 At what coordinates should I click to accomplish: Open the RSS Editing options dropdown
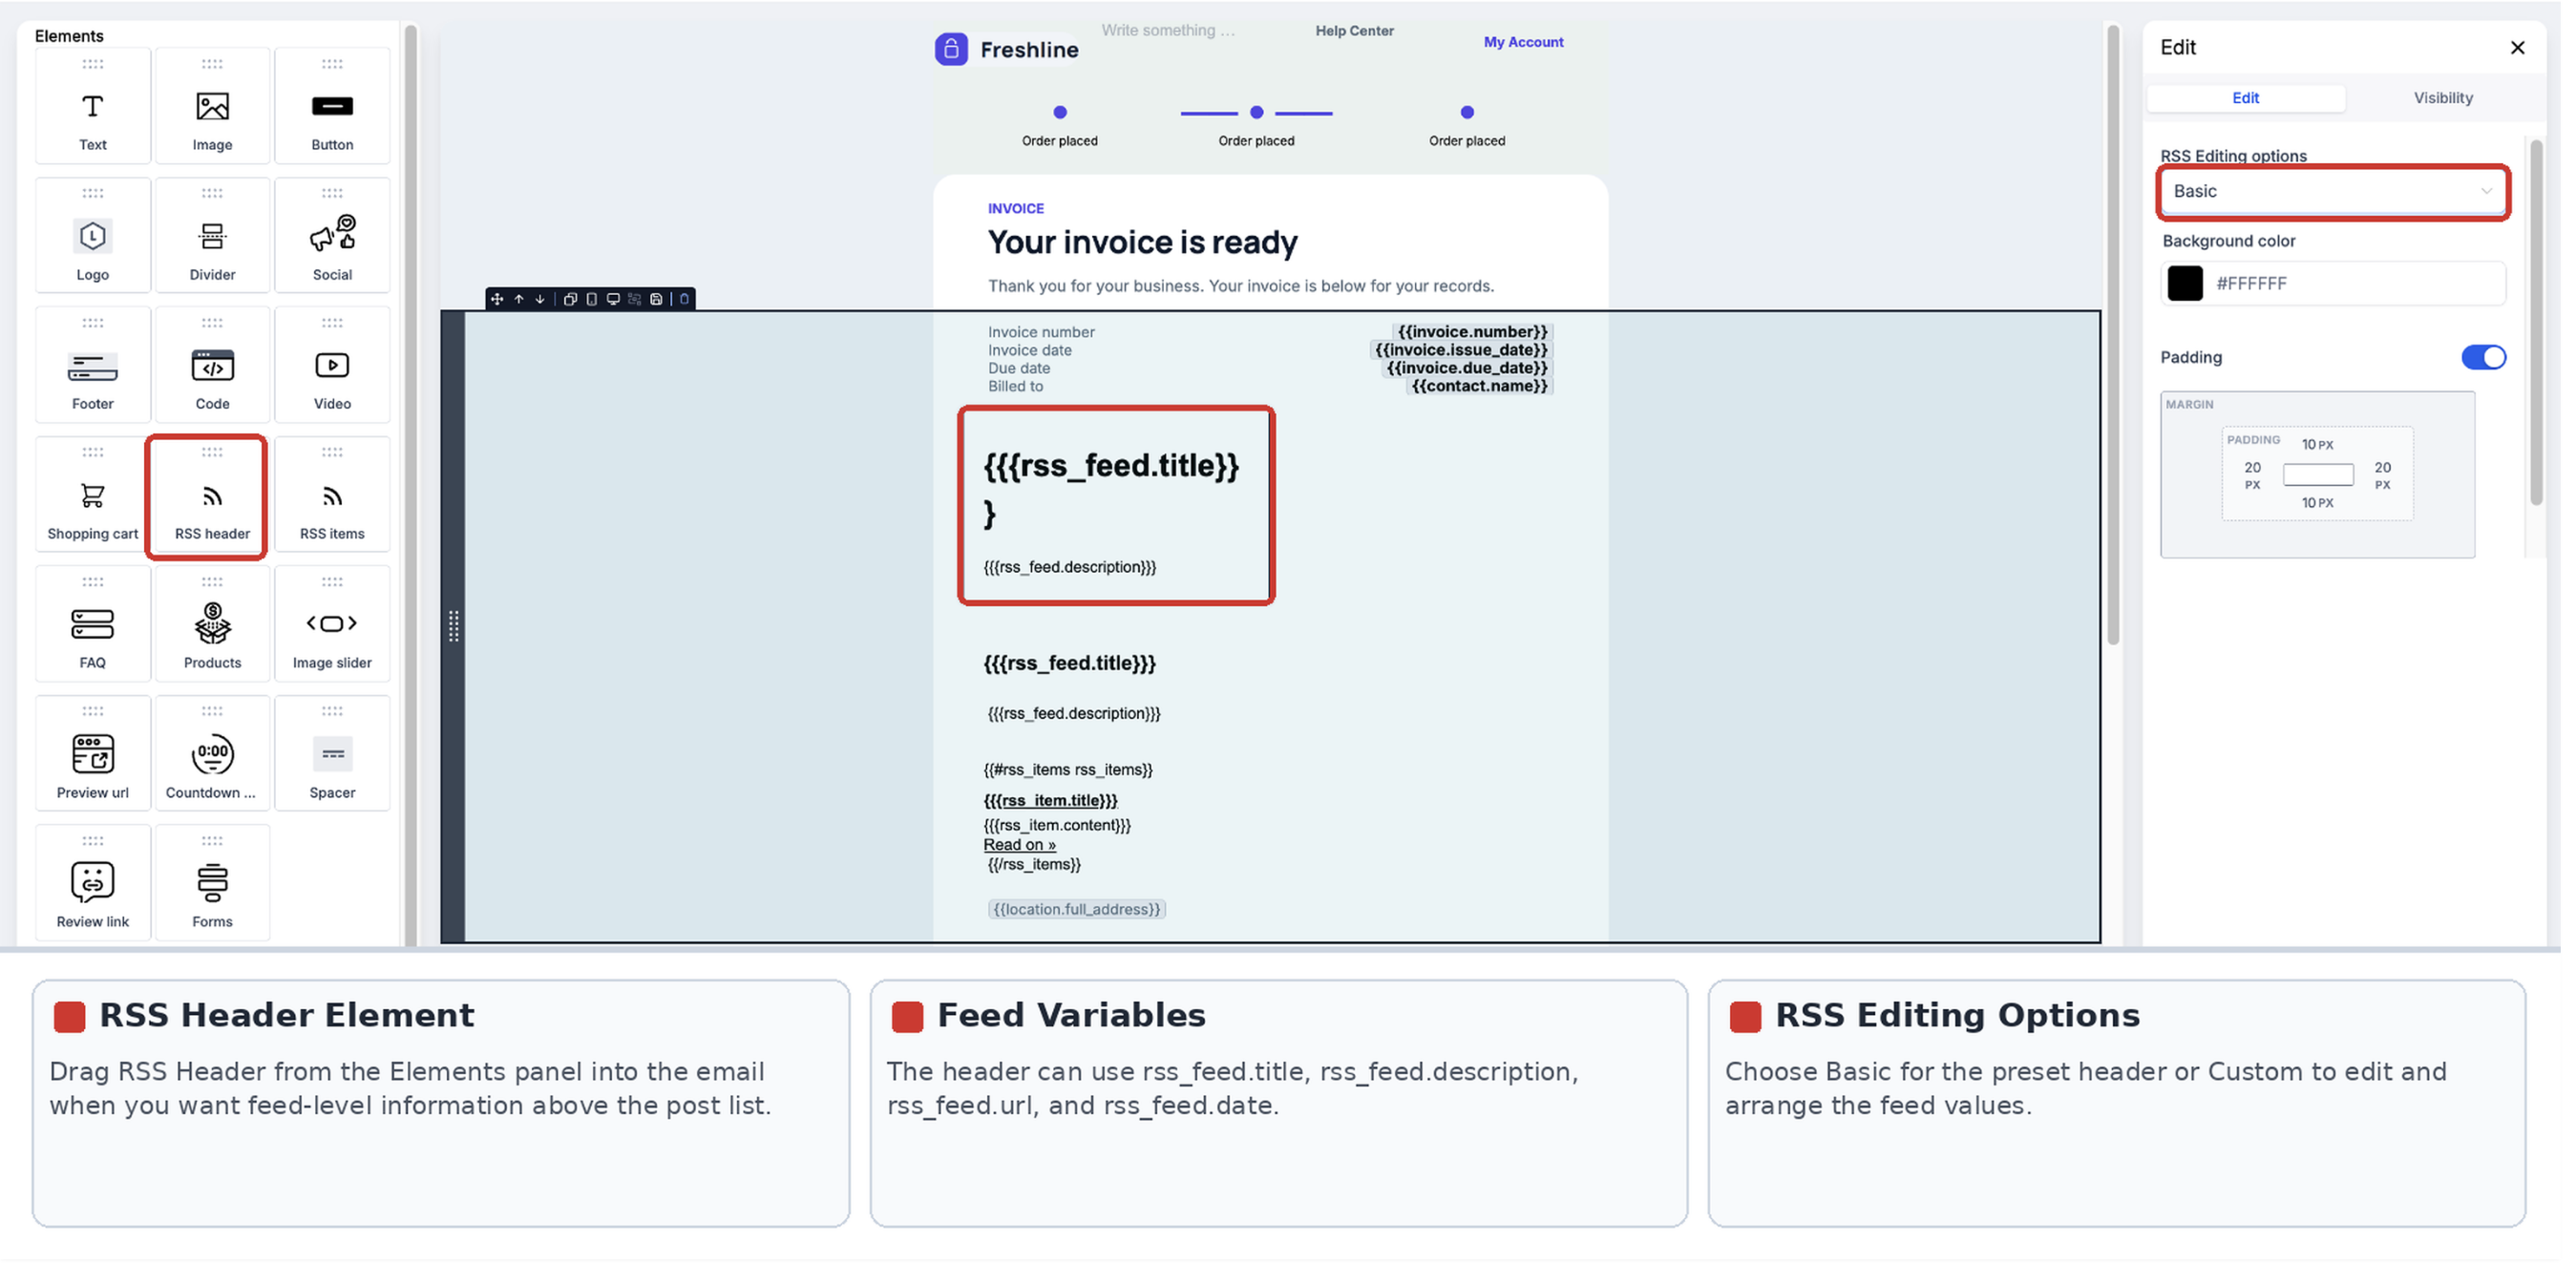pyautogui.click(x=2345, y=192)
